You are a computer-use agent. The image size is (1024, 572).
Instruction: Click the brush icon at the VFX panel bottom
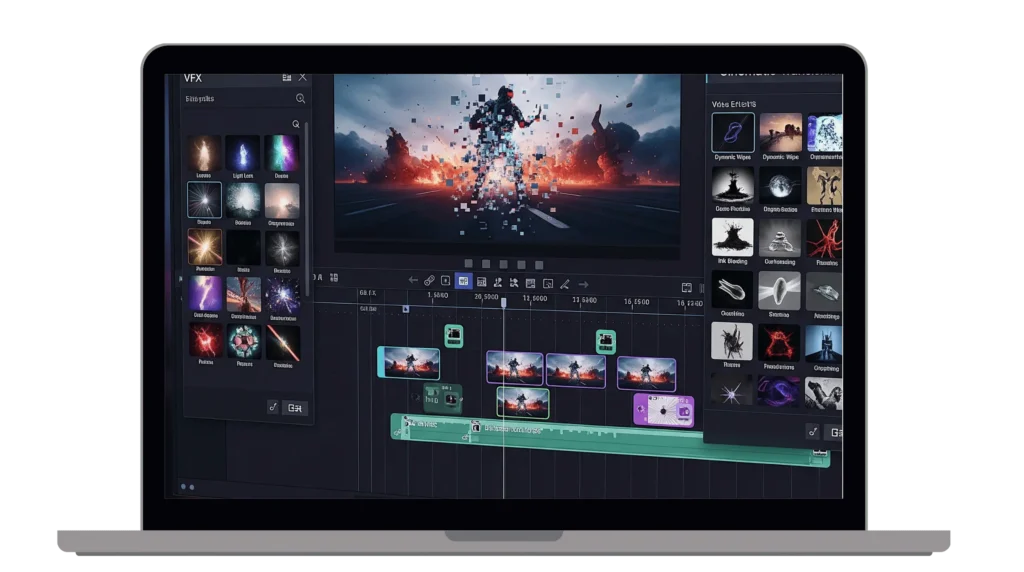pyautogui.click(x=272, y=407)
